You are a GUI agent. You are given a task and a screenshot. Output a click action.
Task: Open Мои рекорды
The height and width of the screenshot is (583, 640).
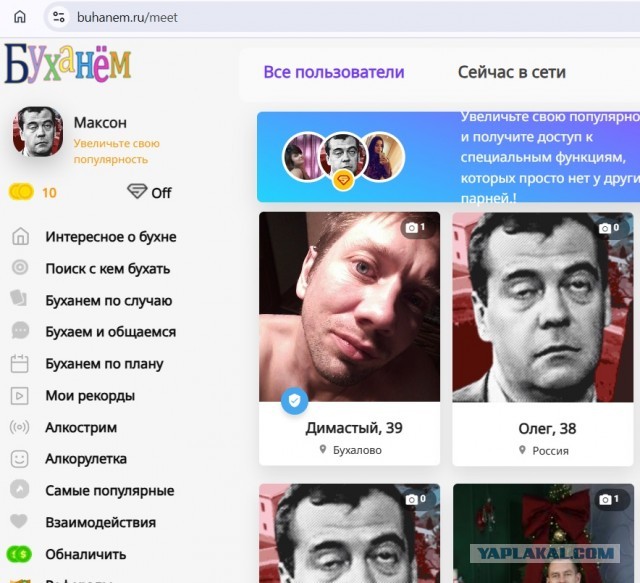point(90,396)
